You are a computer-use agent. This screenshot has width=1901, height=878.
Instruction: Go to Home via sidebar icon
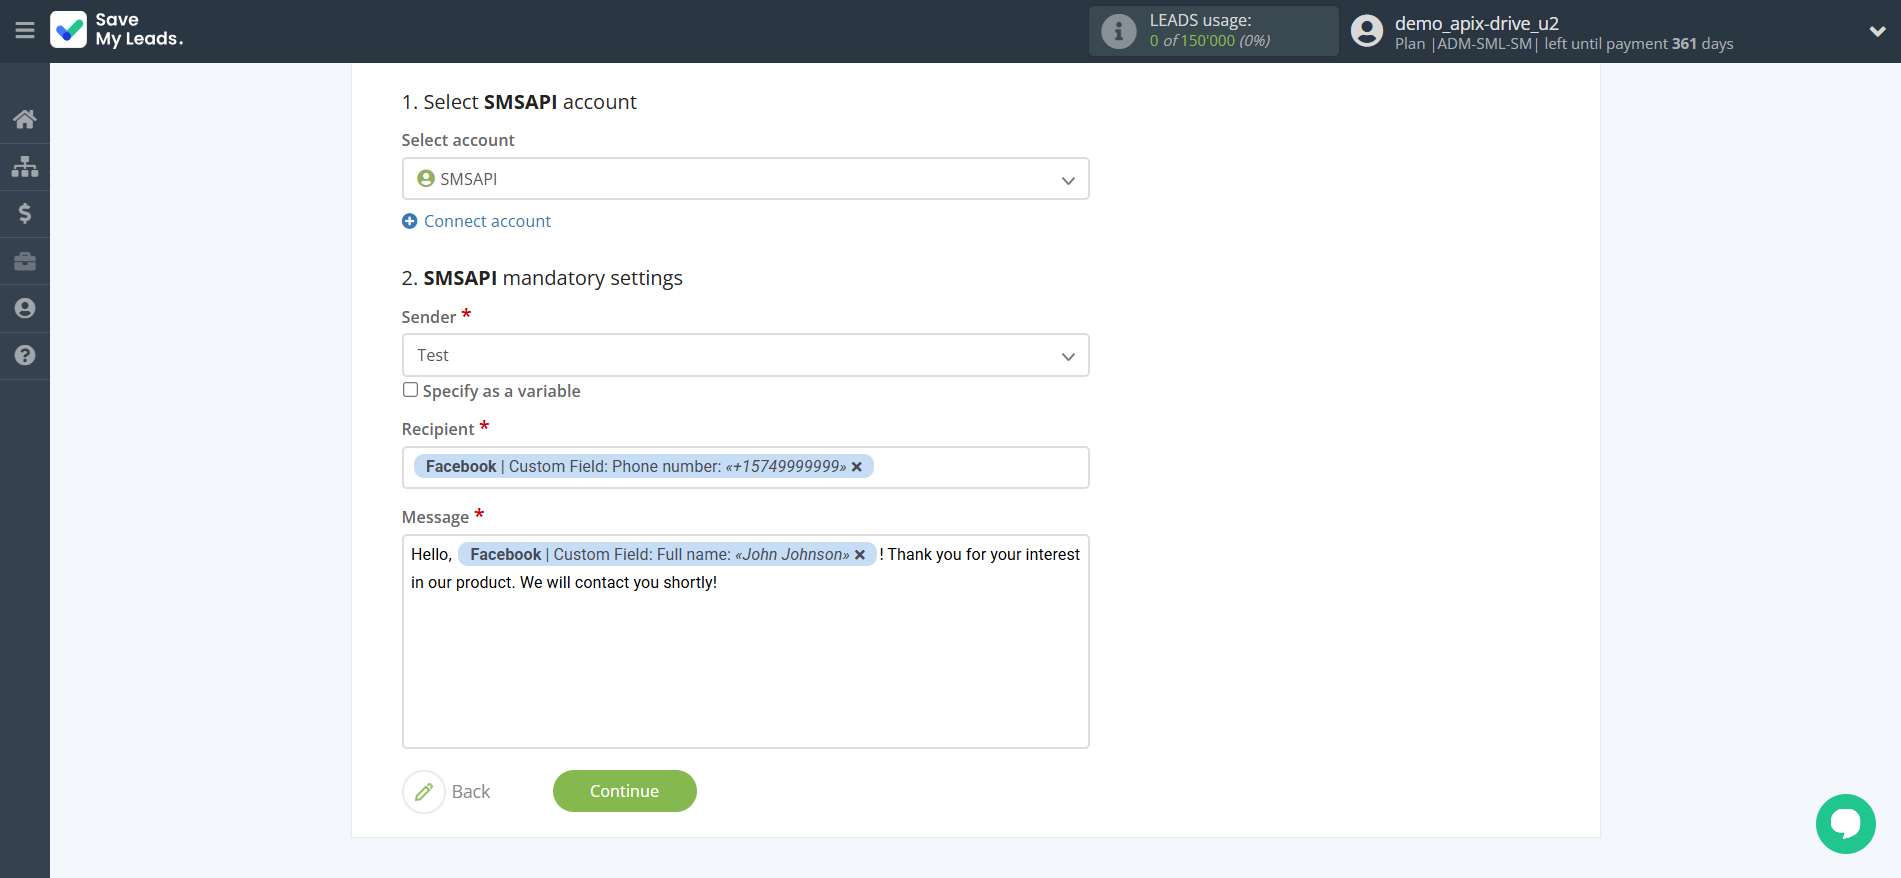point(25,120)
